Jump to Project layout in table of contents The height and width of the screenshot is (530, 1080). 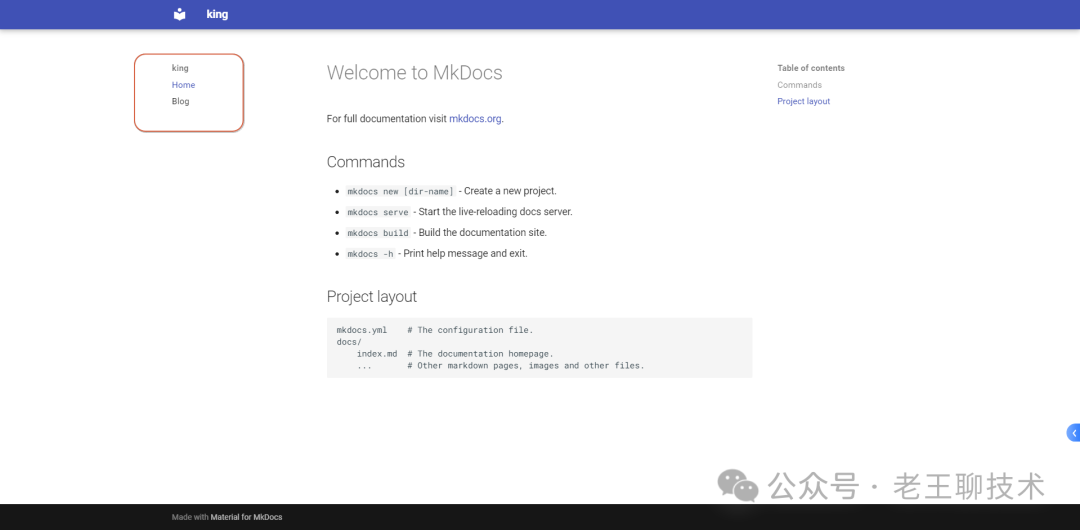[804, 101]
